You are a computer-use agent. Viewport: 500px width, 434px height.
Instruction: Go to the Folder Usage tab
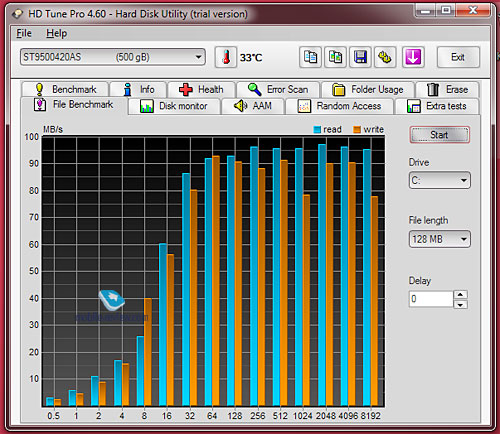pyautogui.click(x=368, y=89)
